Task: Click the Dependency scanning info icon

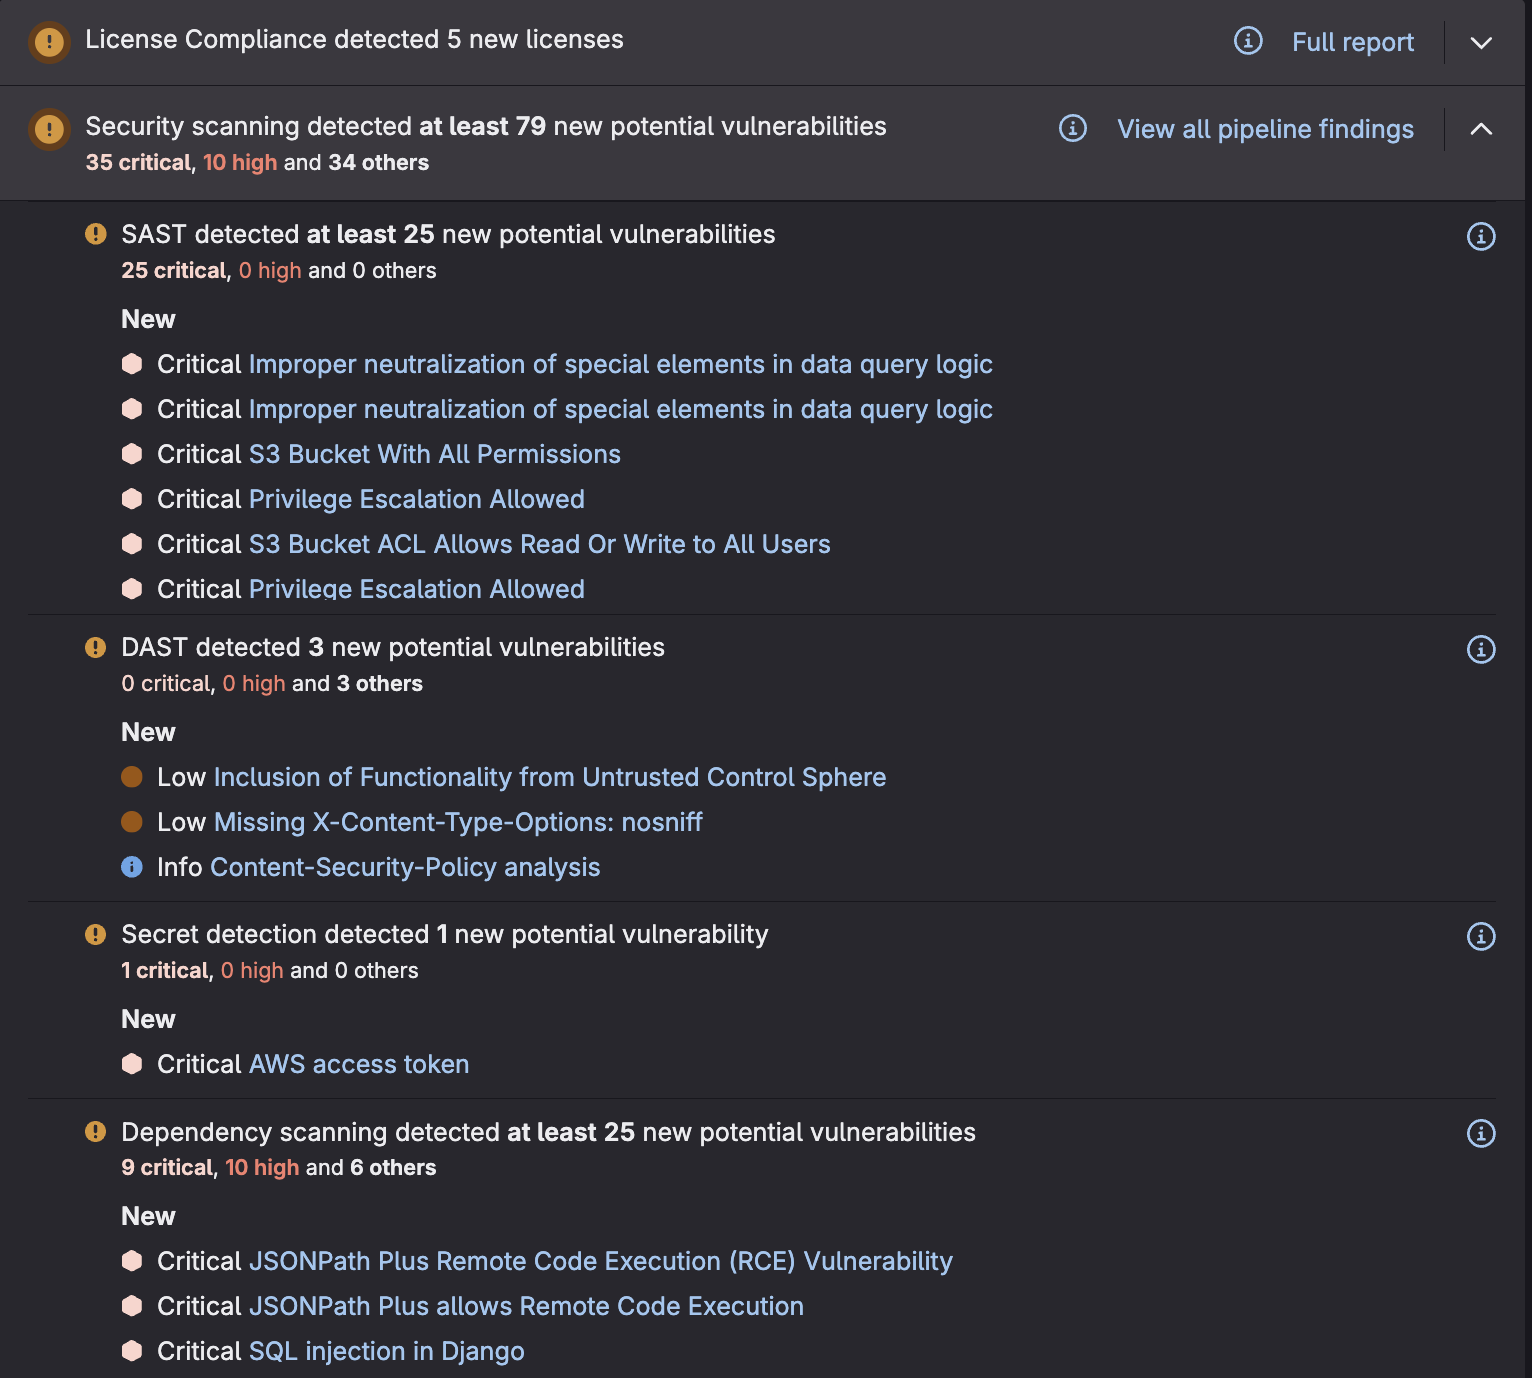Action: (x=1481, y=1133)
